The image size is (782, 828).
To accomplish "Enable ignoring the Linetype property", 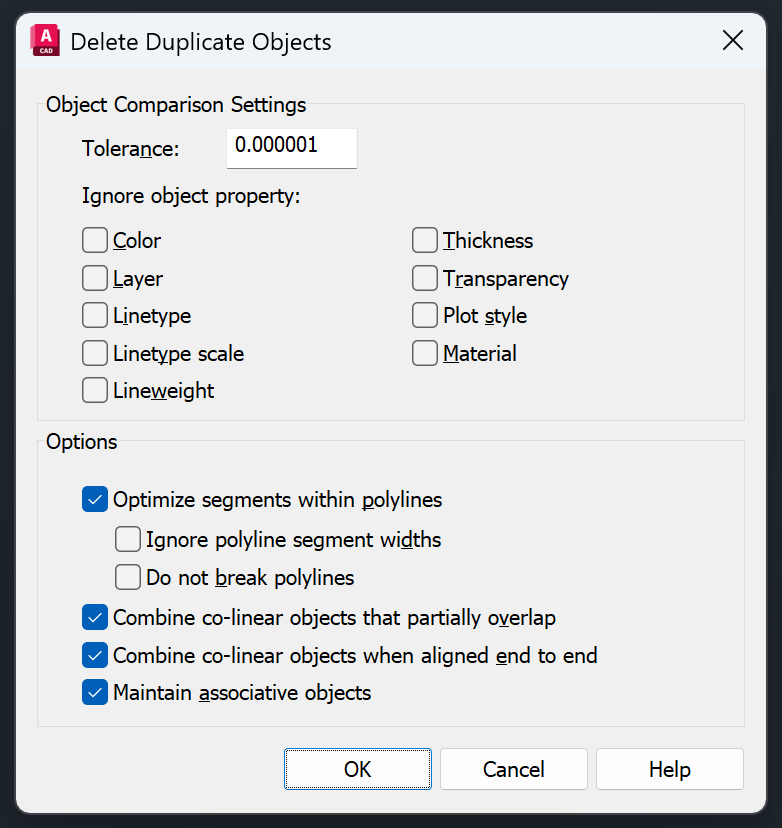I will (x=94, y=315).
